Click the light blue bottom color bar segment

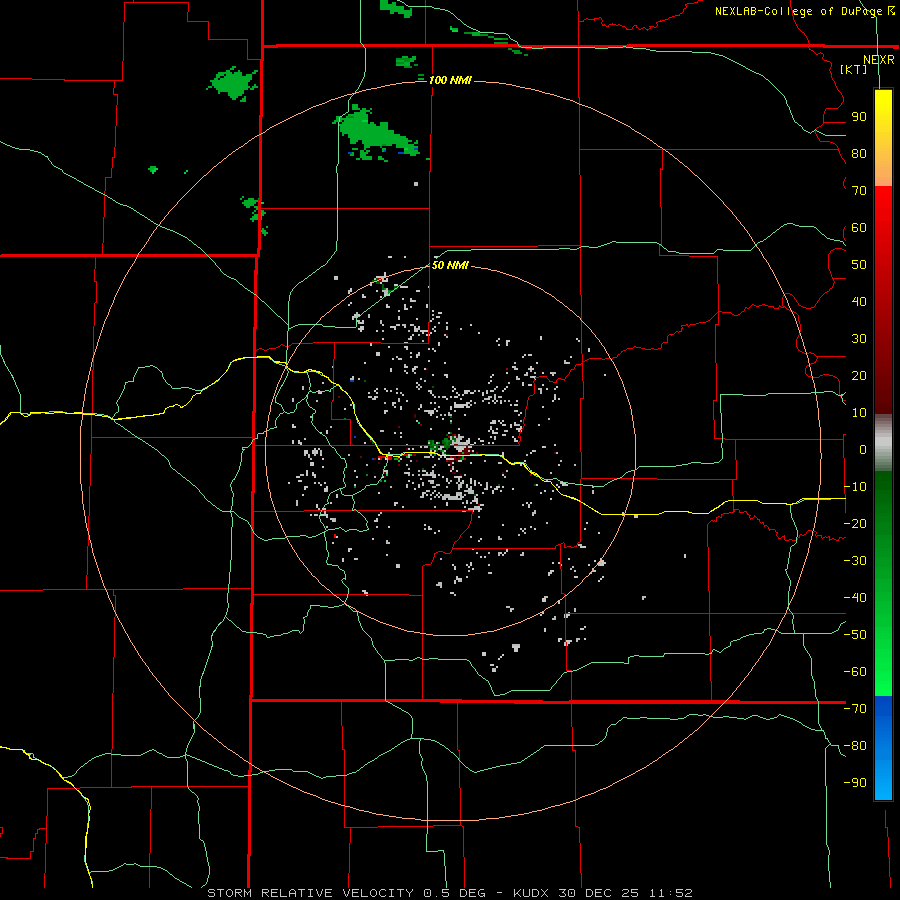point(883,781)
